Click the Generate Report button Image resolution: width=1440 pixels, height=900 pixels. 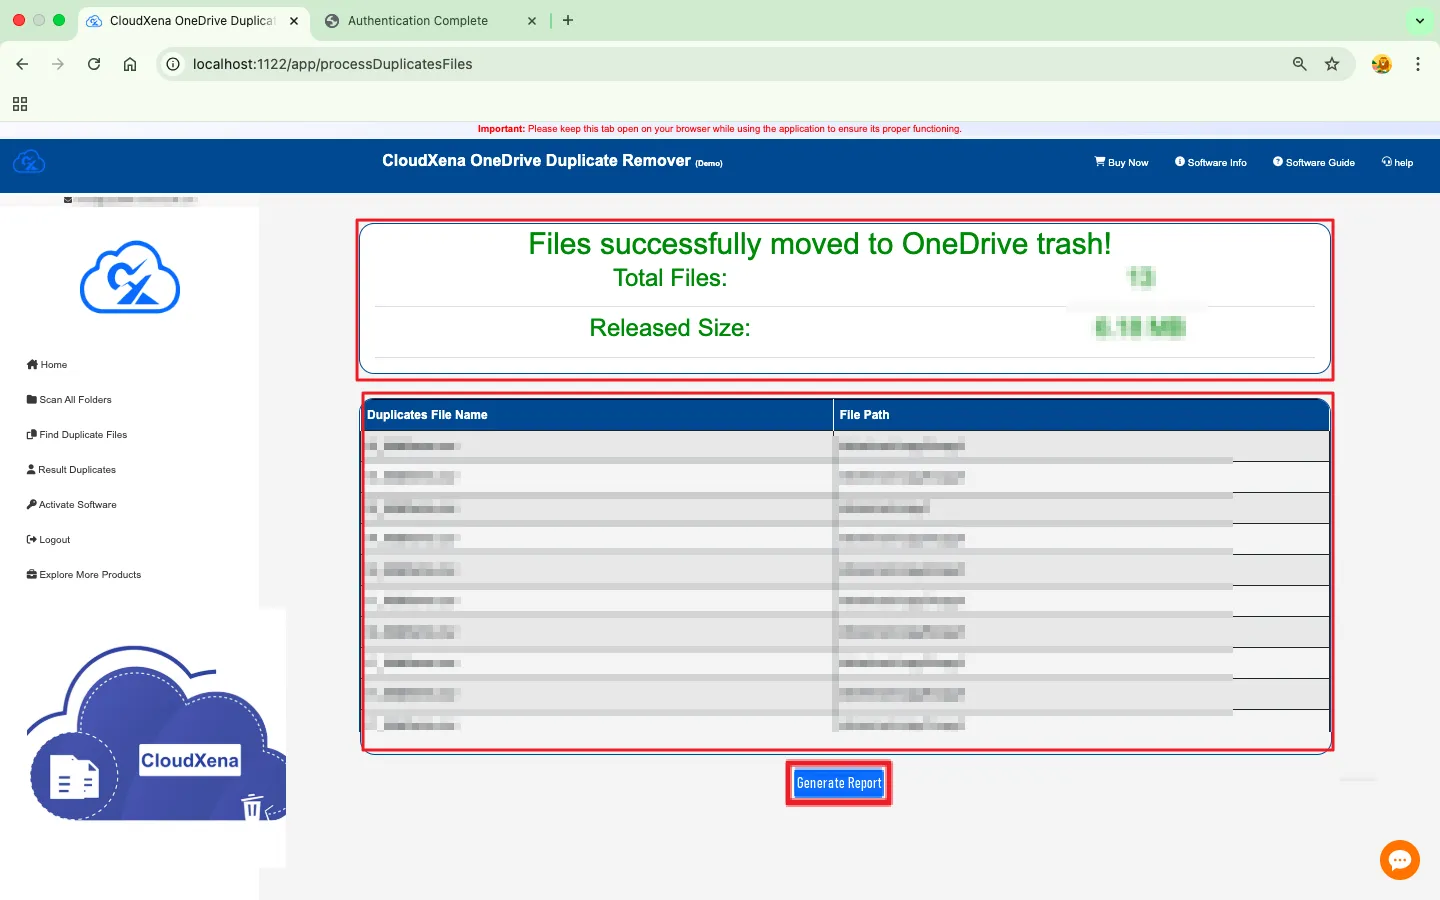(x=838, y=783)
